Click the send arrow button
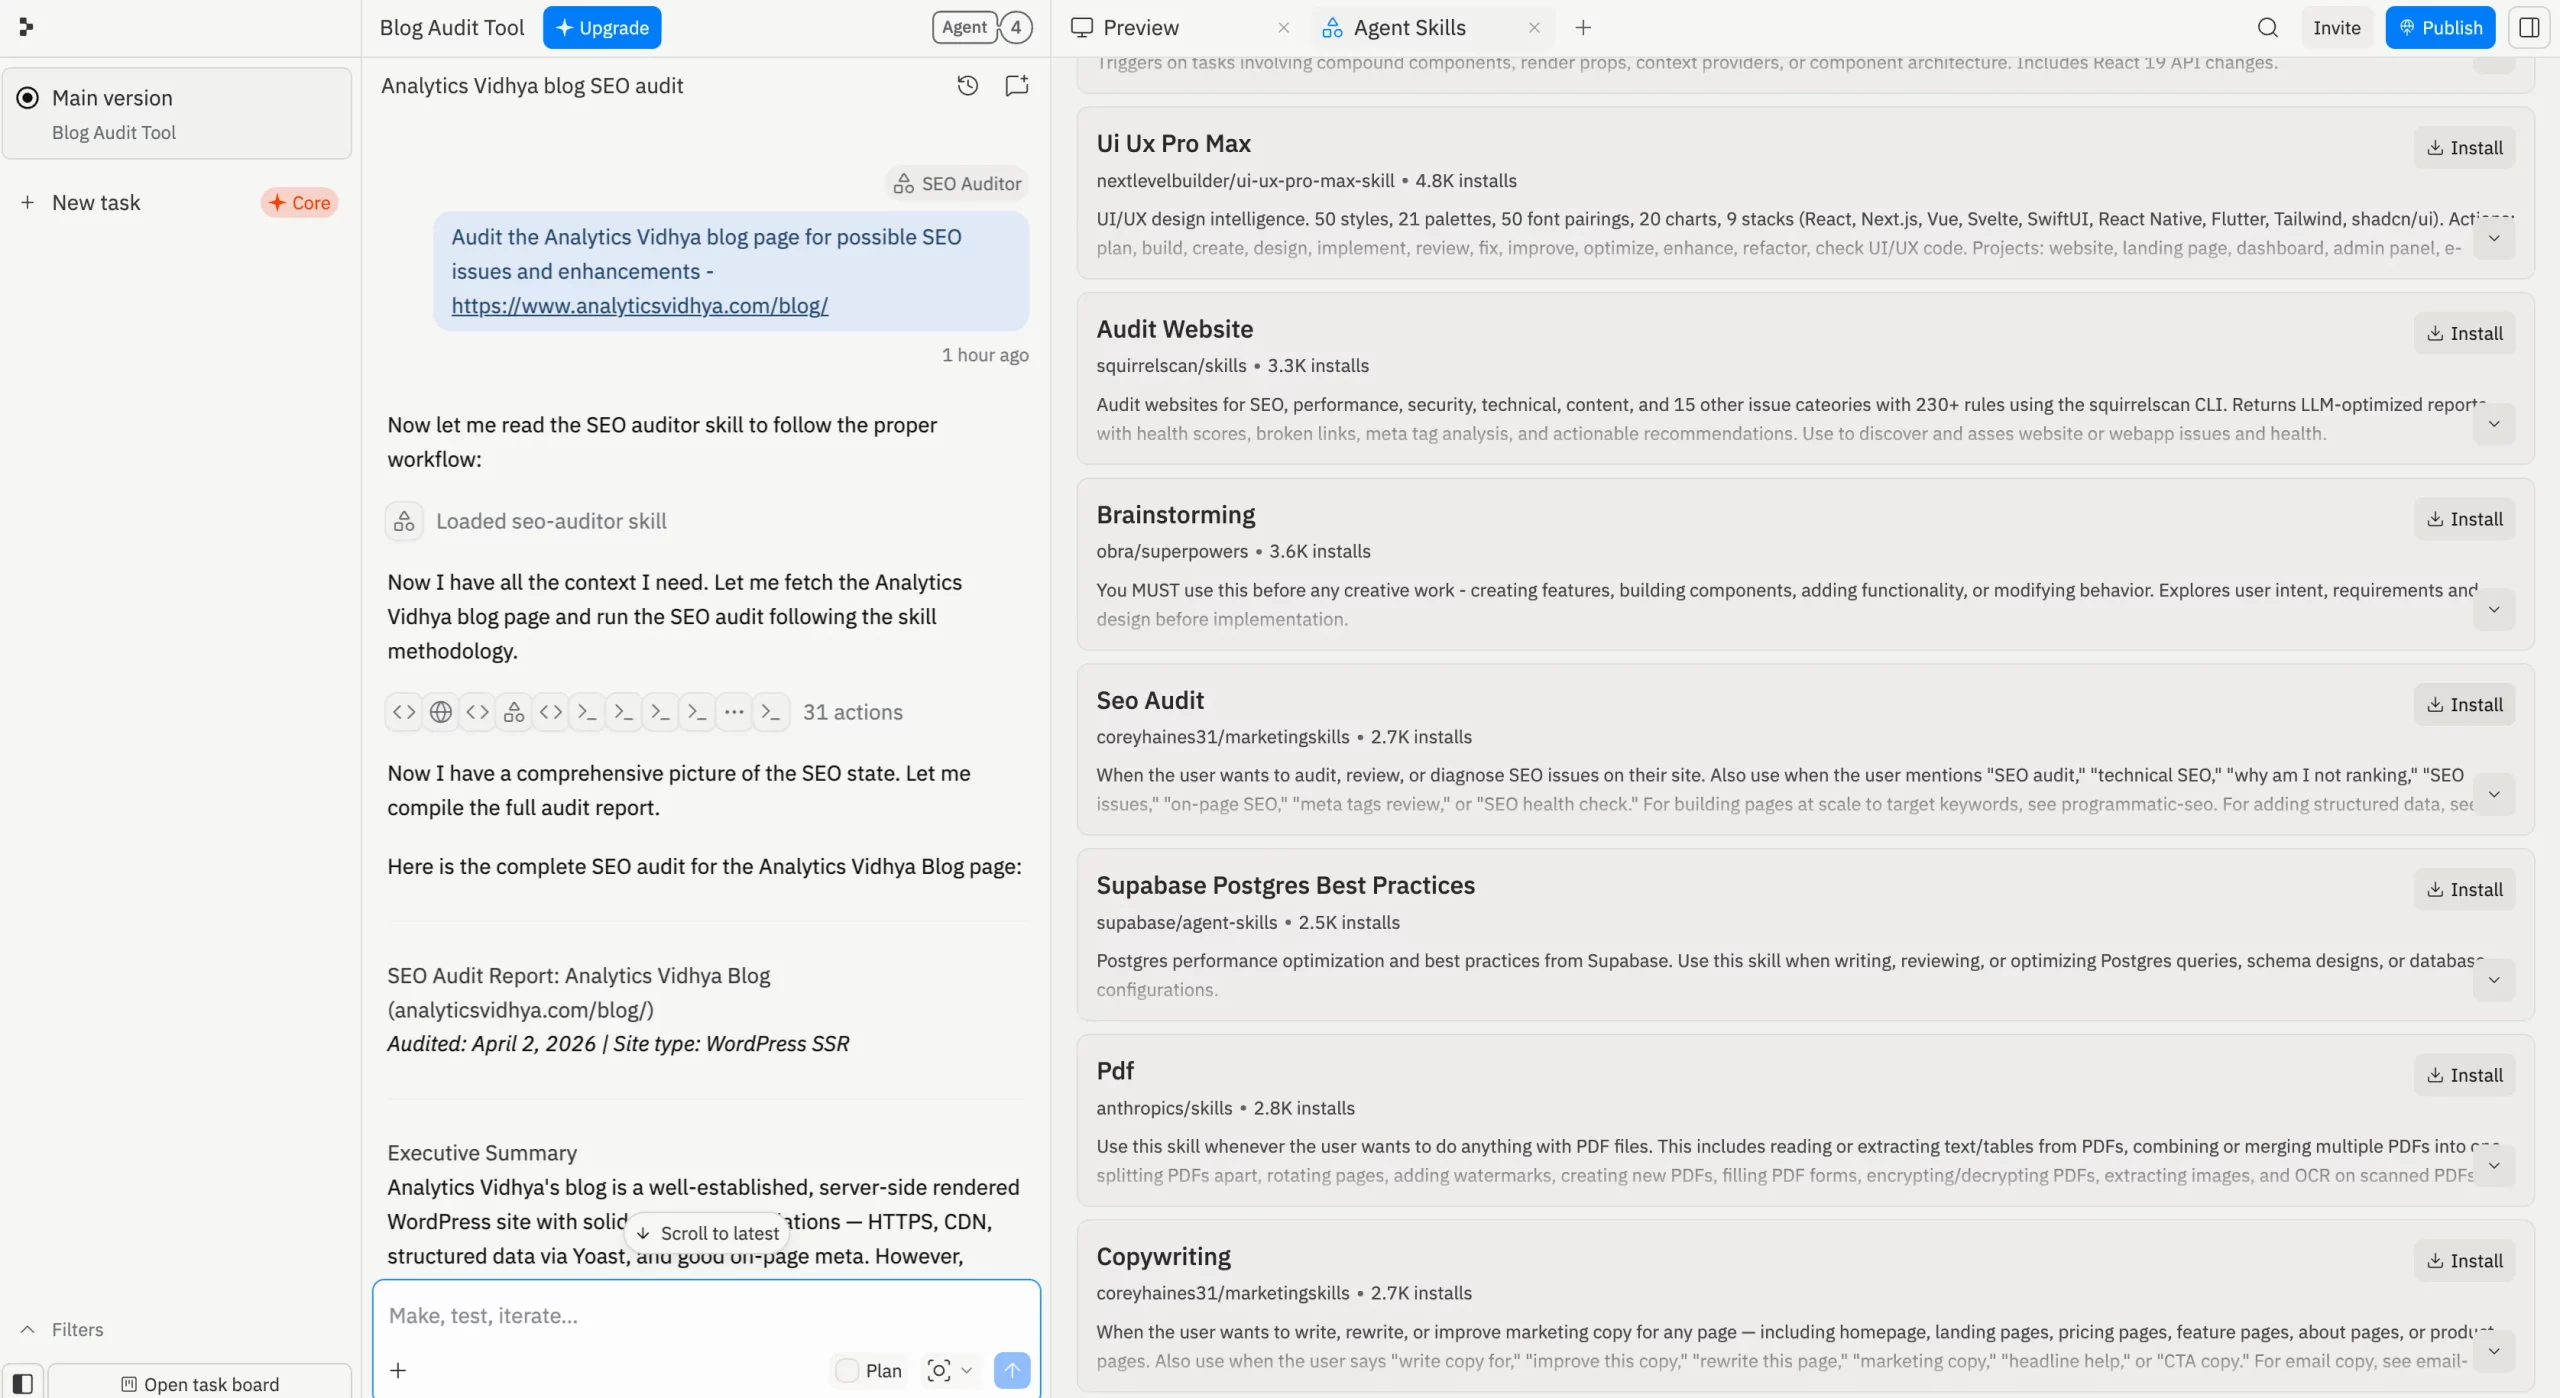2560x1398 pixels. 1011,1370
